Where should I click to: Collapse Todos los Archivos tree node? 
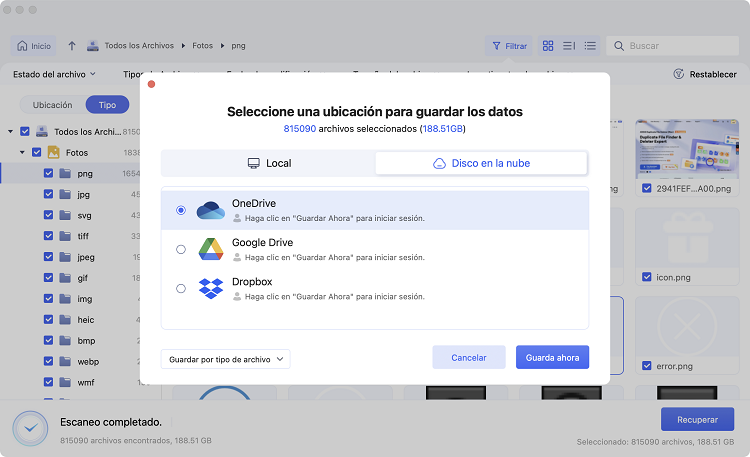click(10, 131)
